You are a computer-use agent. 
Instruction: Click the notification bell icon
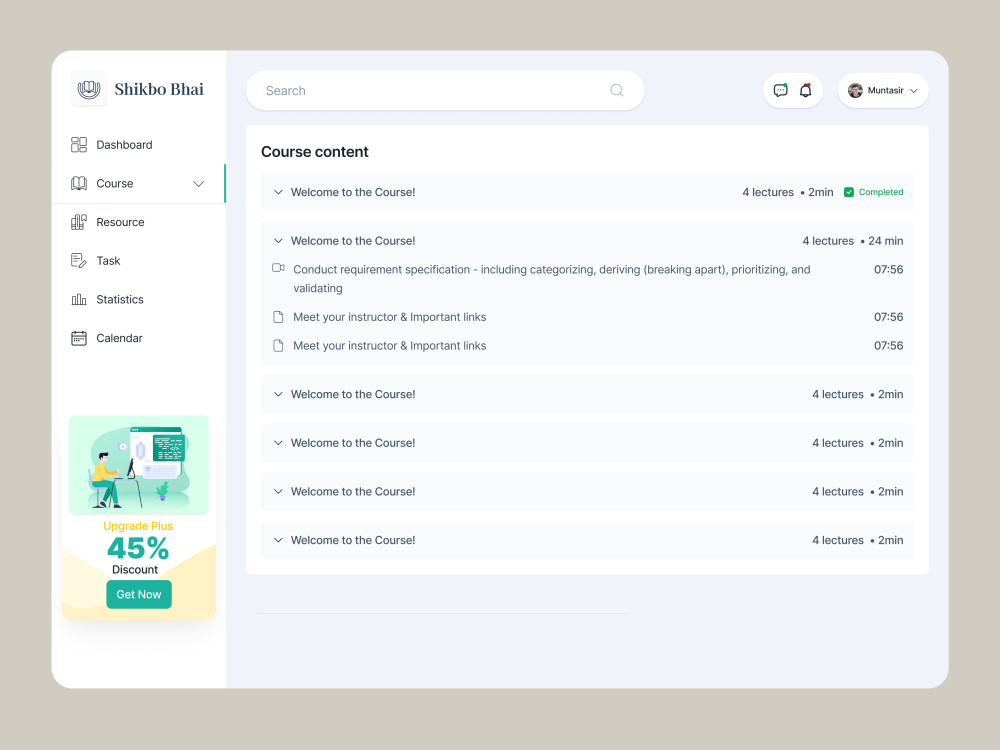click(805, 90)
